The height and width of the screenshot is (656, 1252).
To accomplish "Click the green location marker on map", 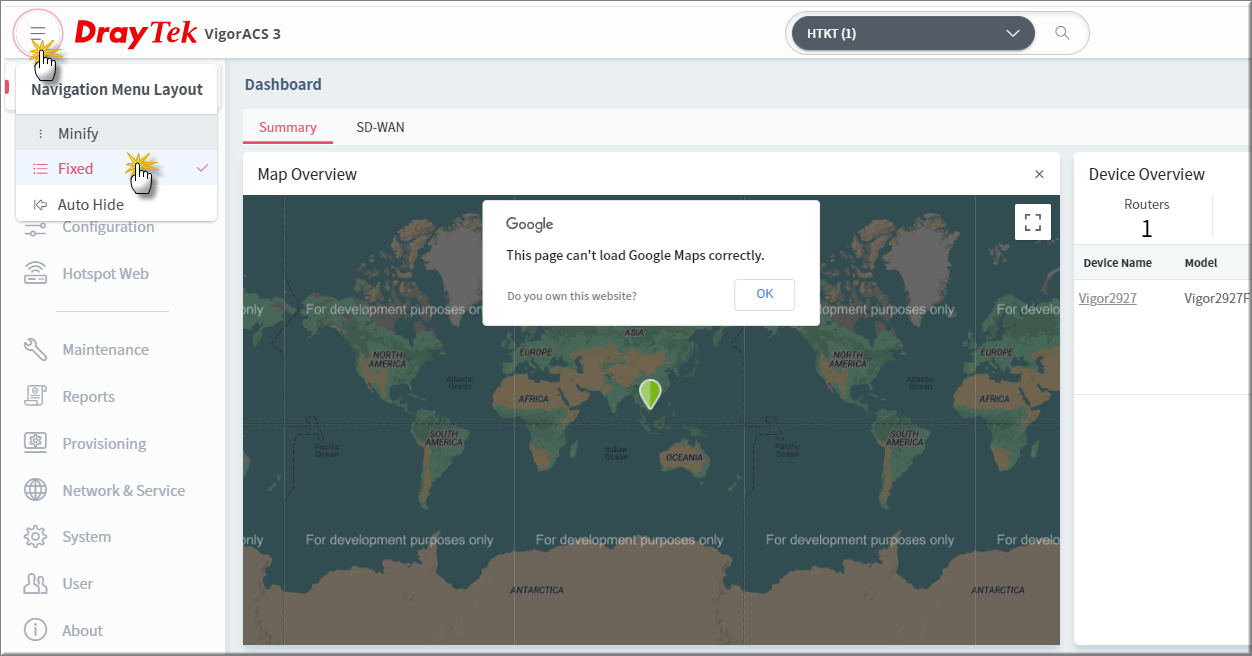I will tap(650, 394).
